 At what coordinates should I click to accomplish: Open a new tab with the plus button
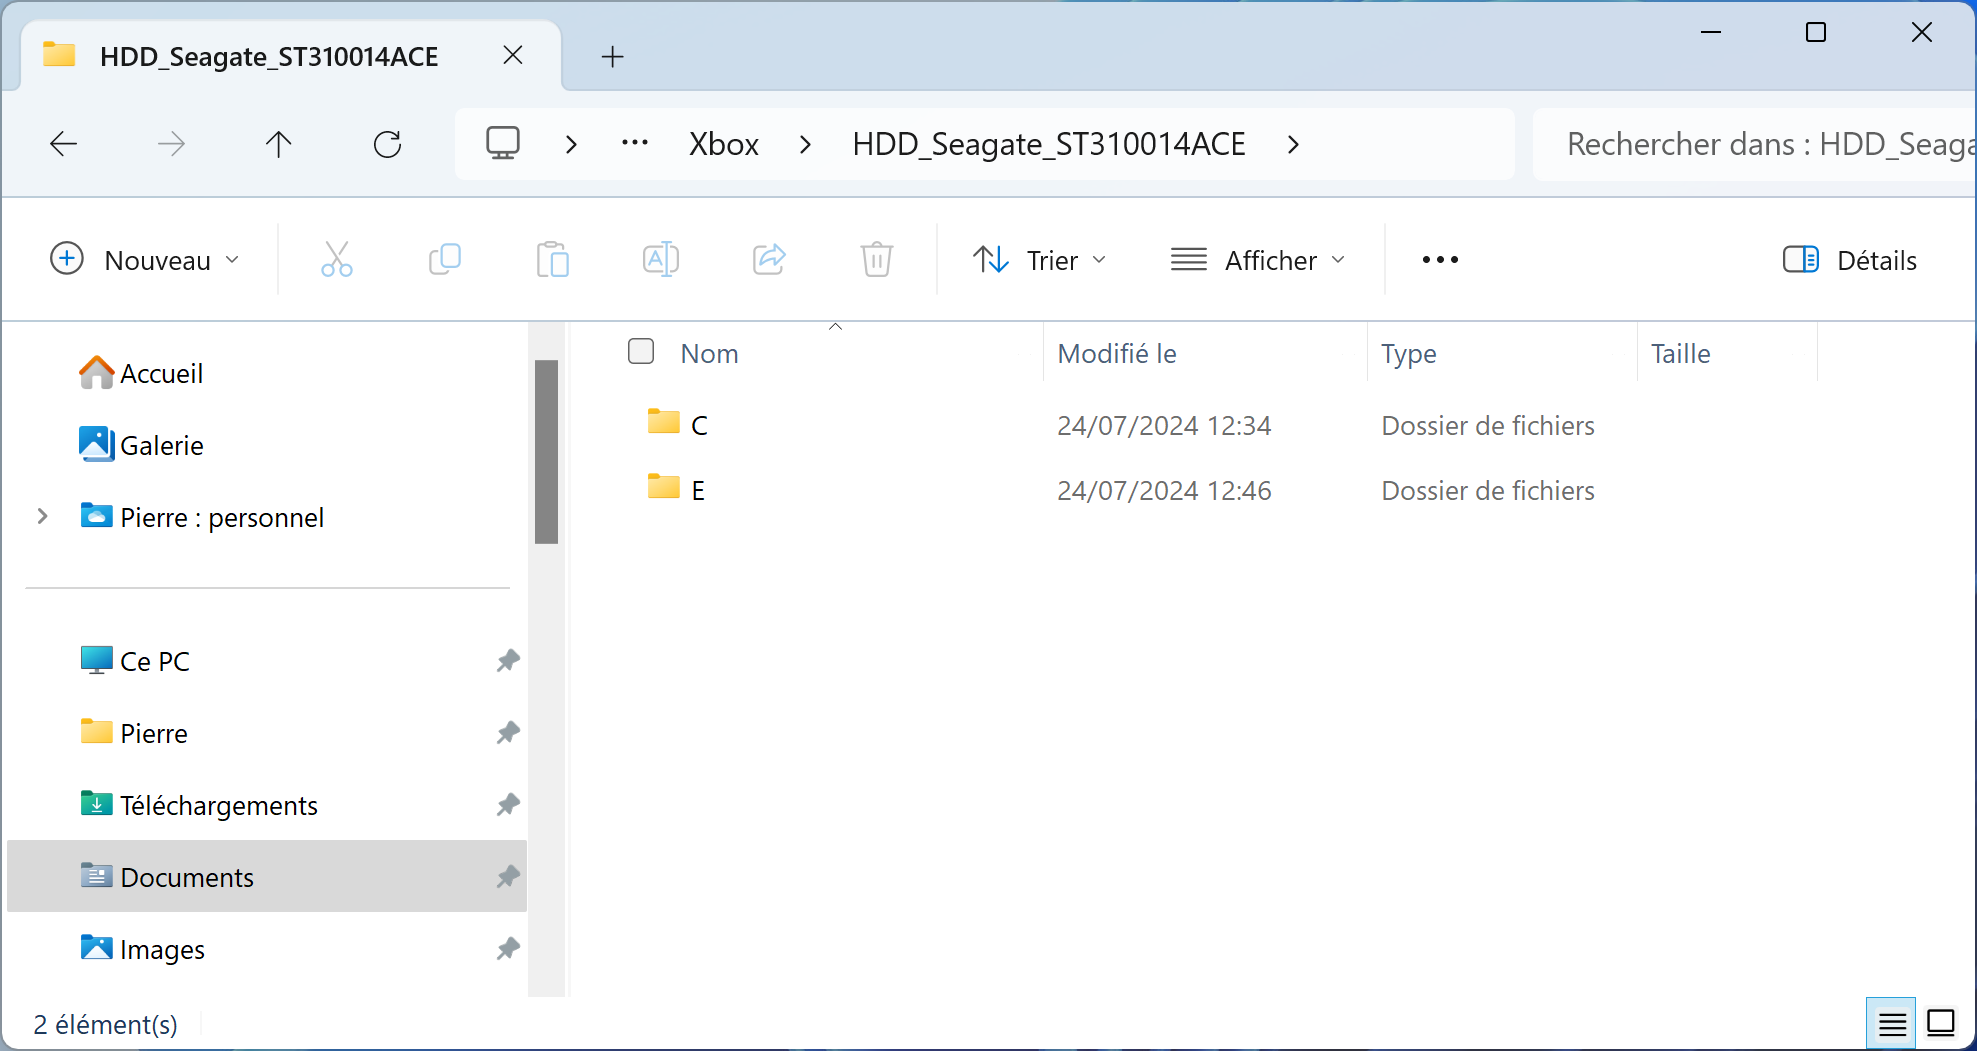coord(613,57)
